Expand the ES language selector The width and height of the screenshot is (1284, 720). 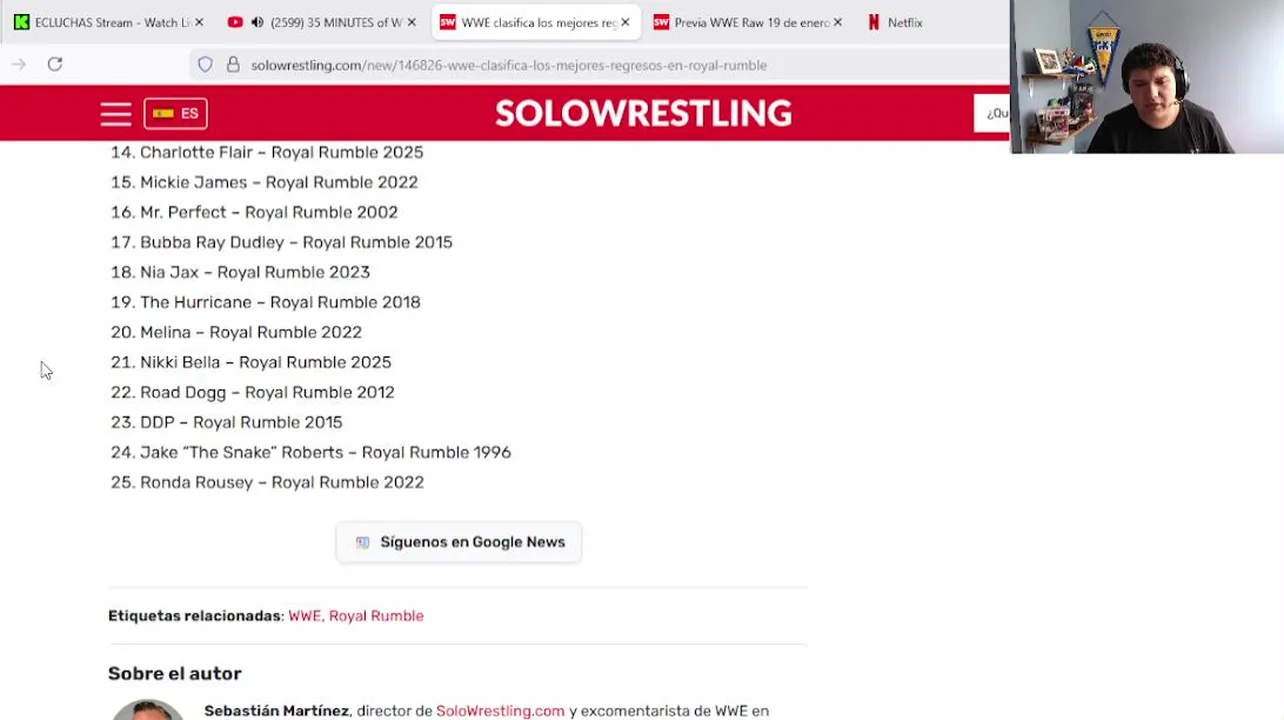[x=176, y=114]
